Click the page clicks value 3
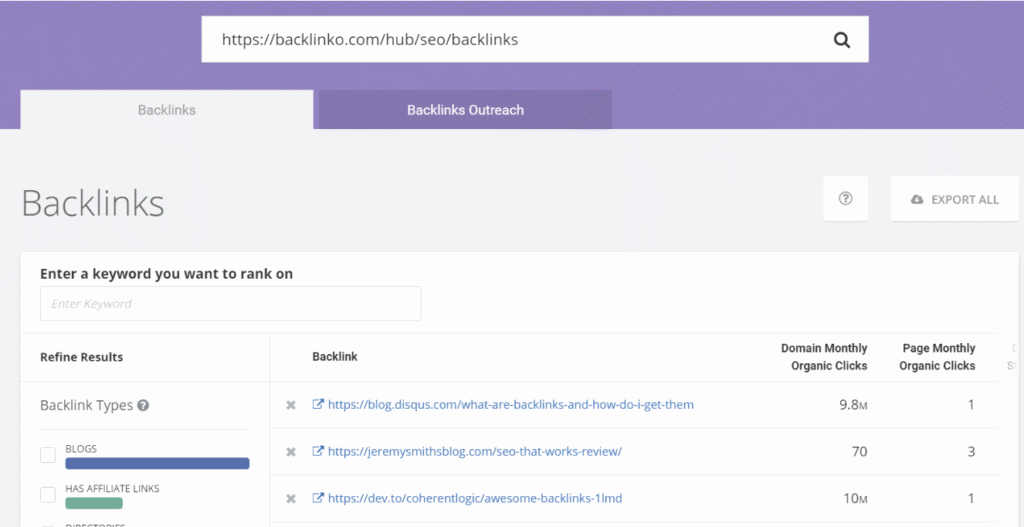Image resolution: width=1024 pixels, height=527 pixels. (x=971, y=451)
